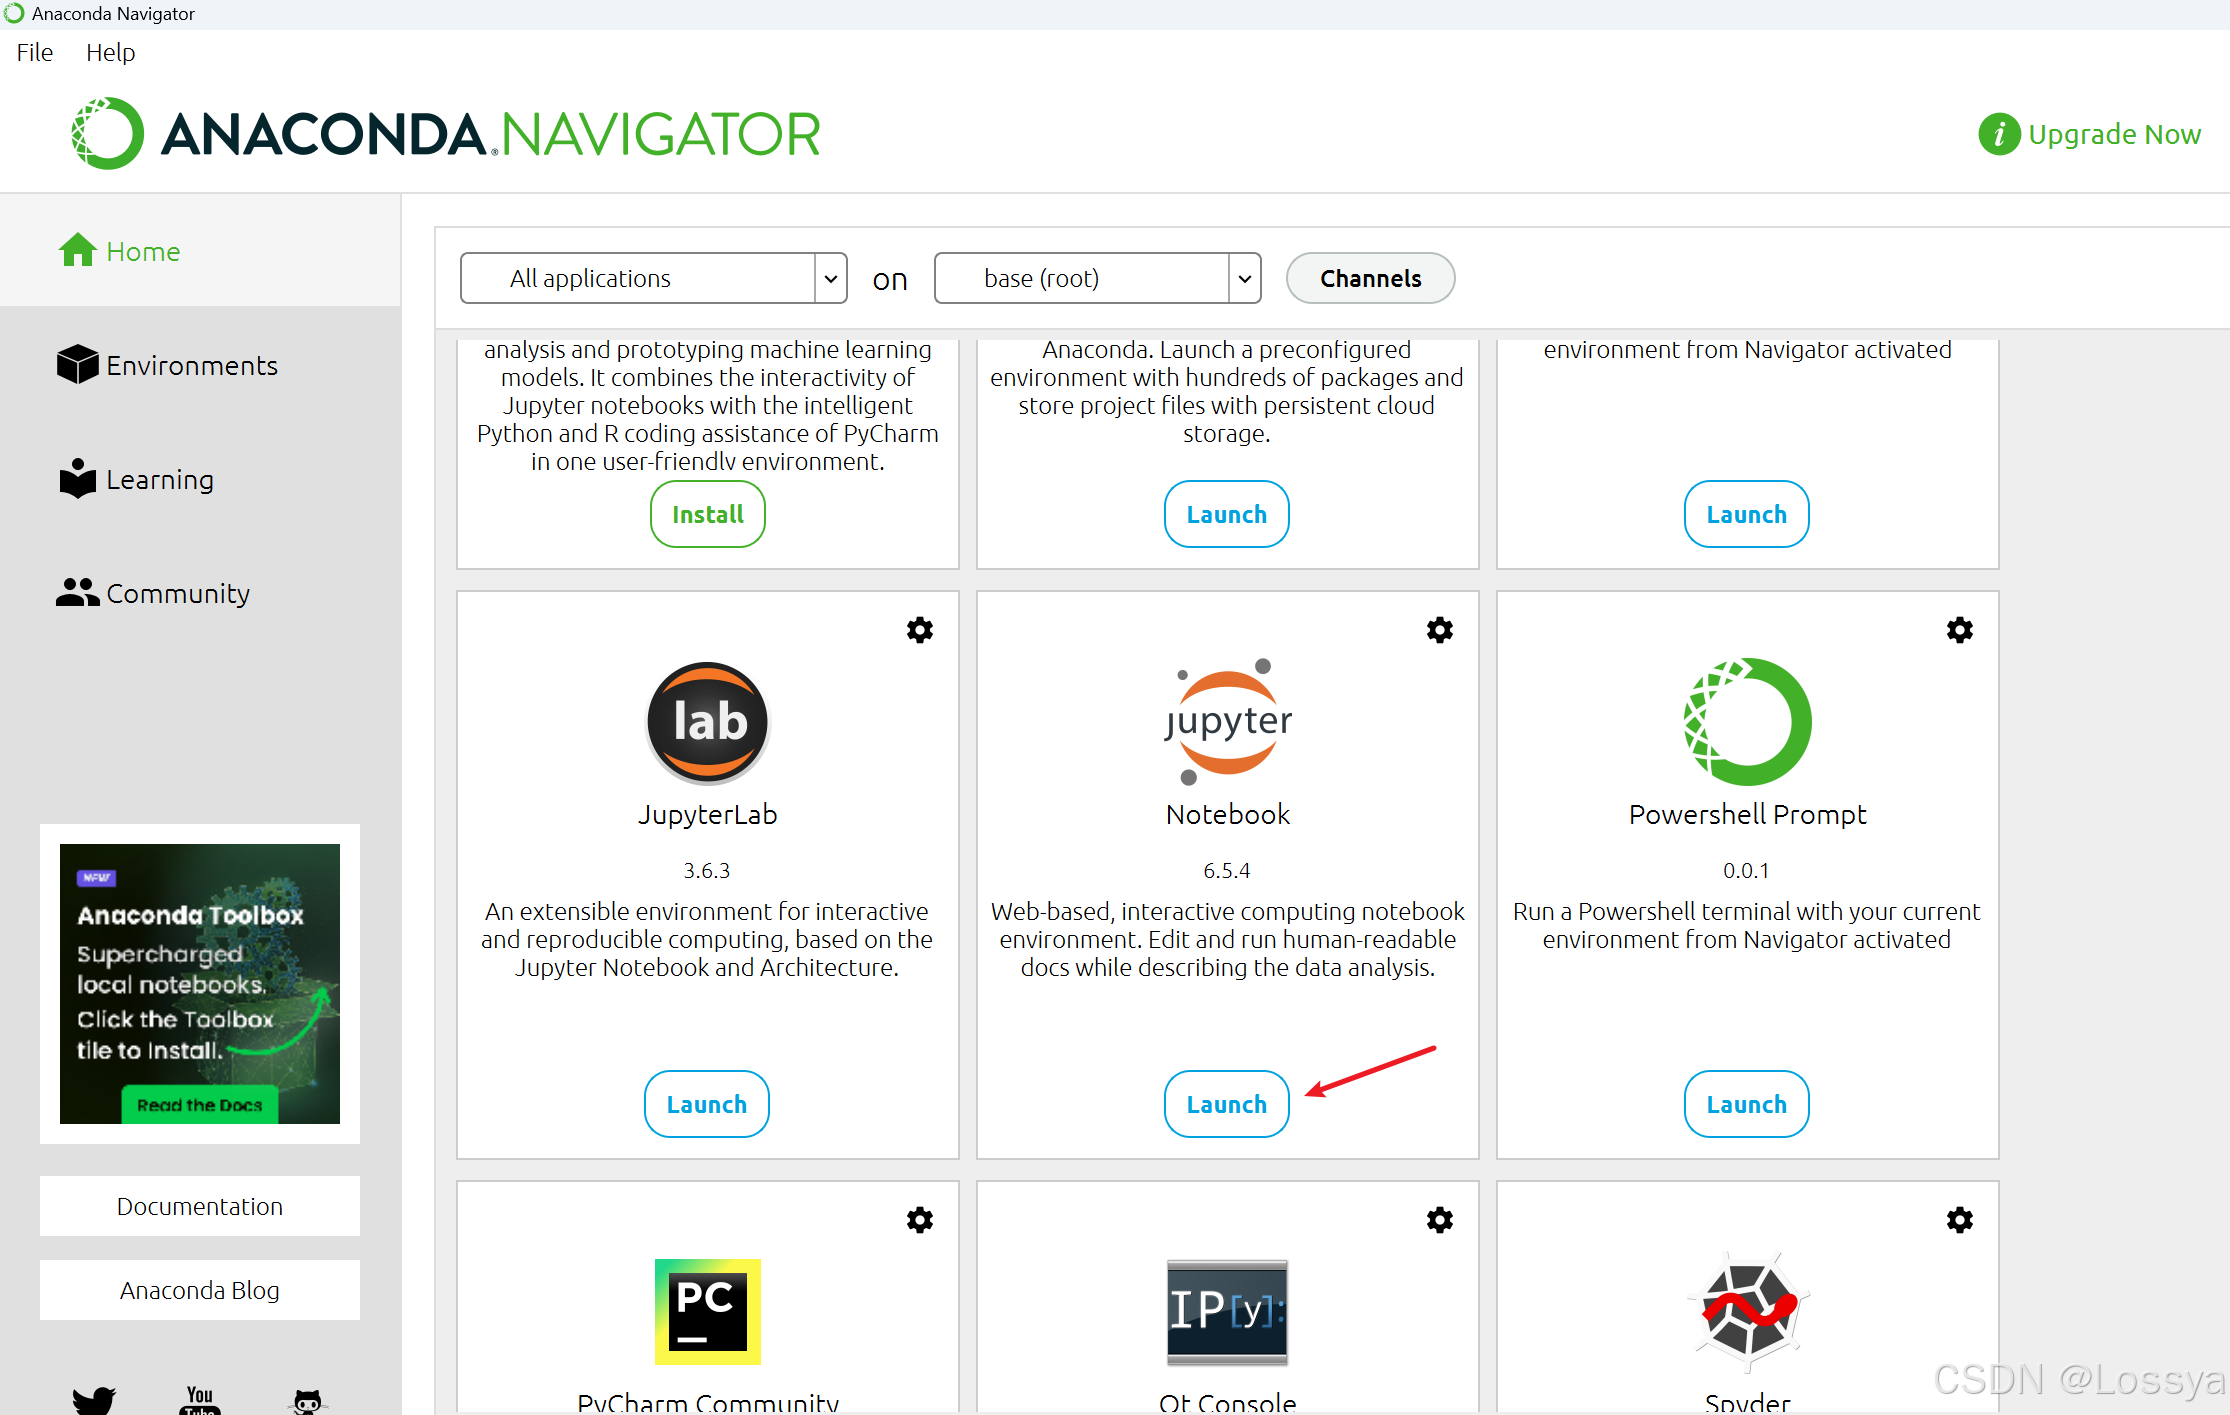Open the Help menu

click(107, 52)
